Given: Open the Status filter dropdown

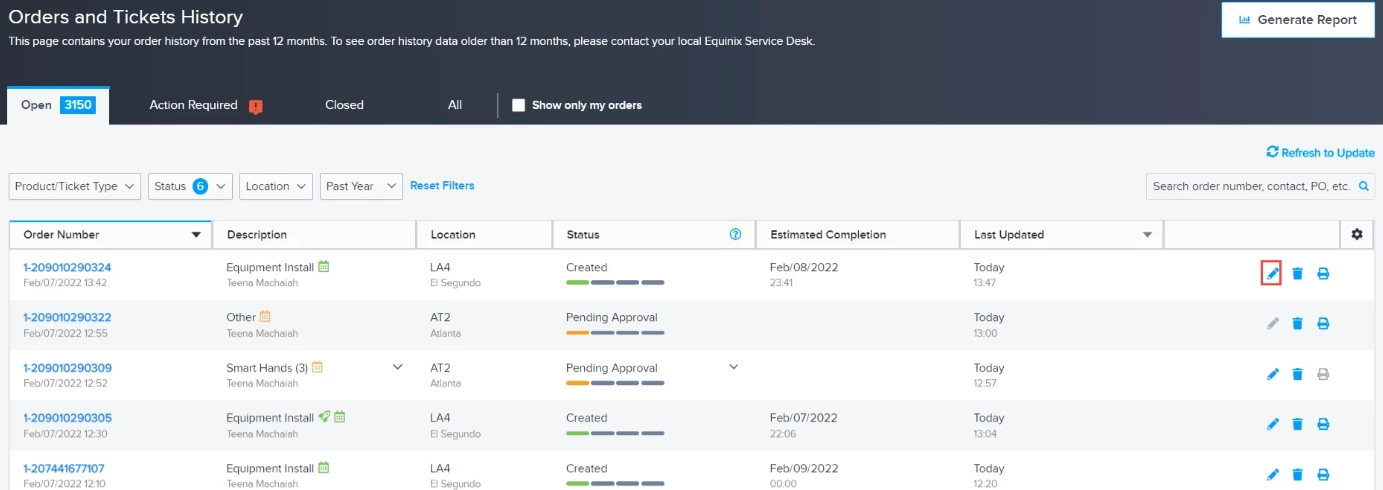Looking at the screenshot, I should point(190,186).
